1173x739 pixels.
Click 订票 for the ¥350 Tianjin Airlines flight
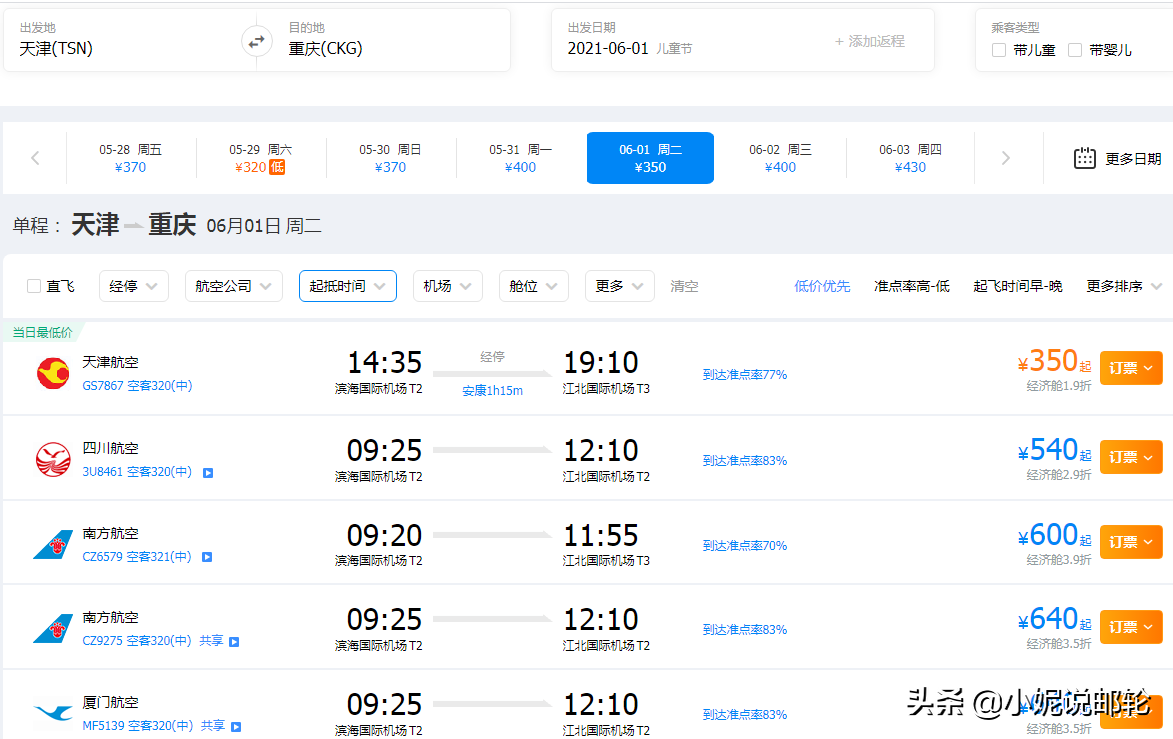(1130, 368)
